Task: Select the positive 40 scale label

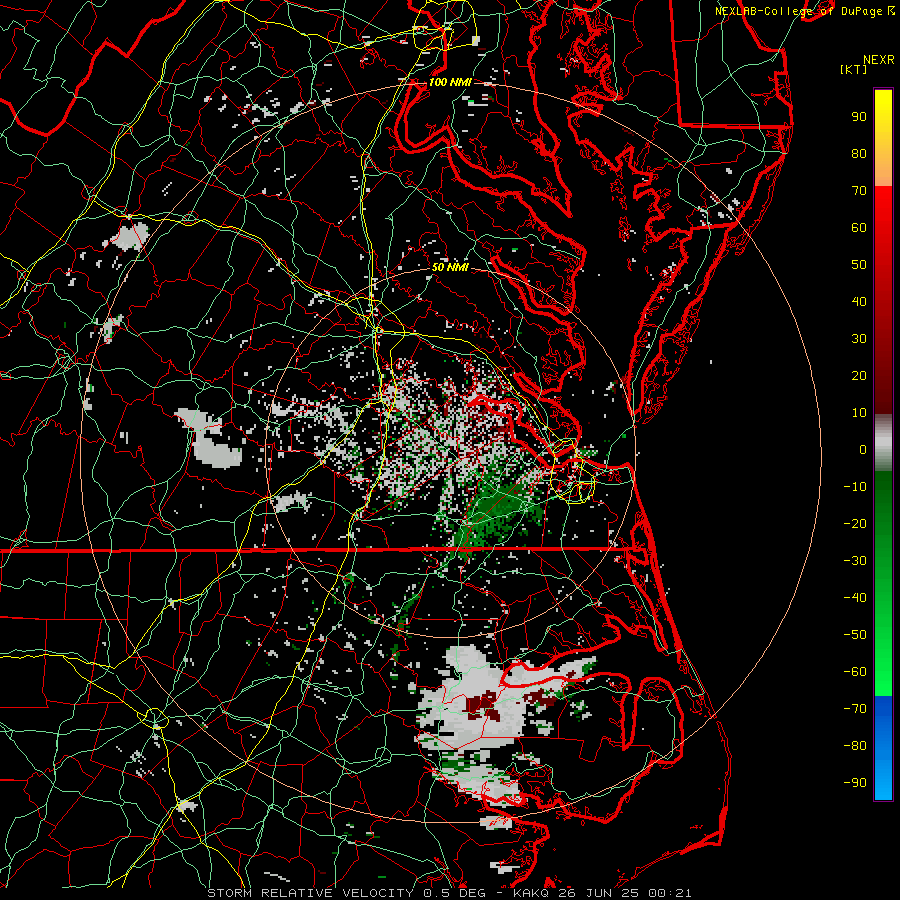Action: coord(859,301)
